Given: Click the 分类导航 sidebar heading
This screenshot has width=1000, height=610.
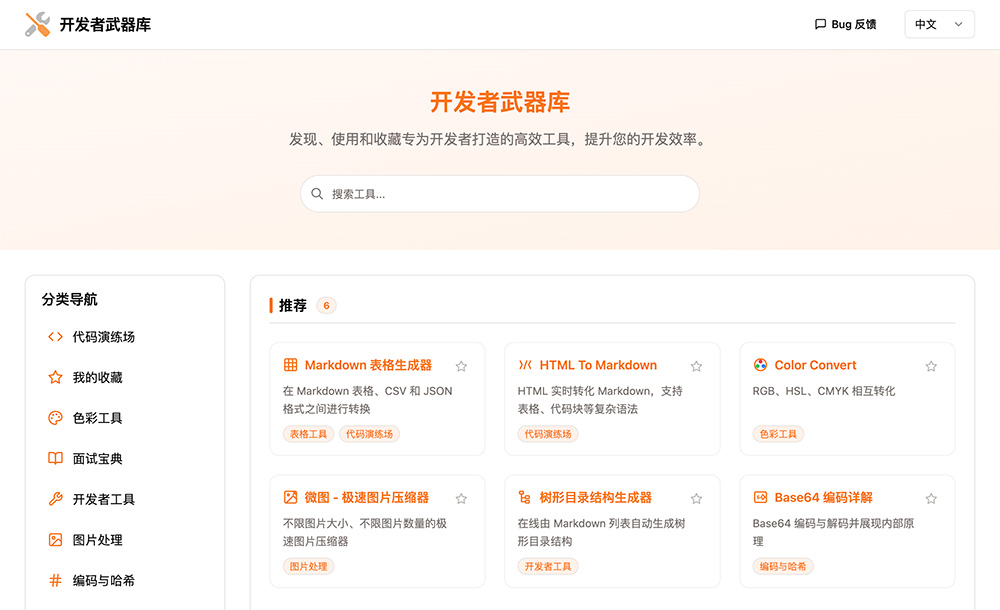Looking at the screenshot, I should coord(70,299).
